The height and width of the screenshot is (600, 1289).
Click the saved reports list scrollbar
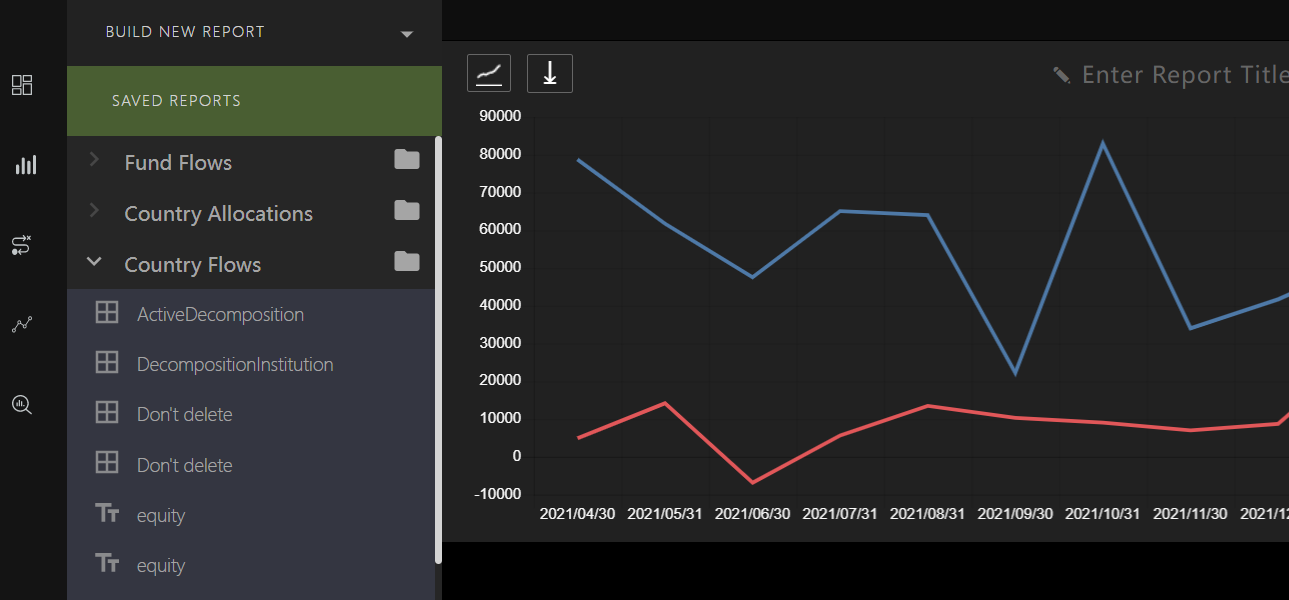coord(438,350)
